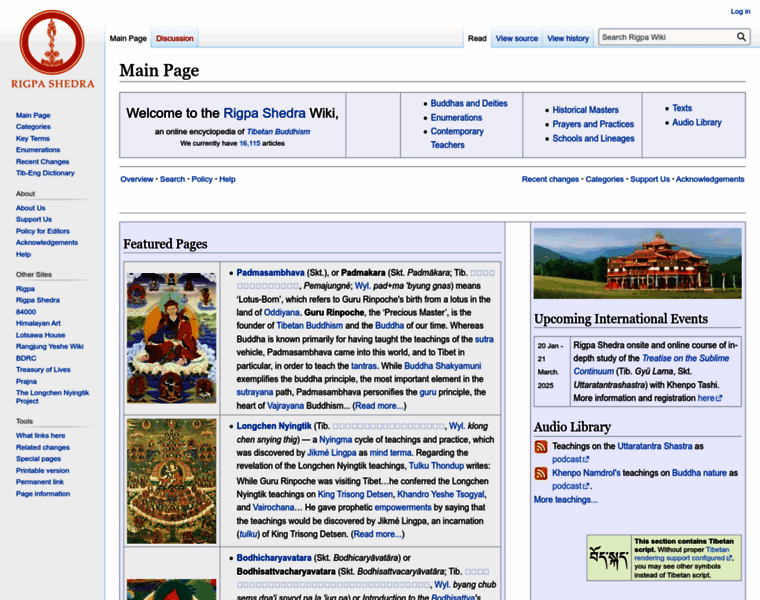The width and height of the screenshot is (760, 600).
Task: Open the Historical Masters link
Action: 586,110
